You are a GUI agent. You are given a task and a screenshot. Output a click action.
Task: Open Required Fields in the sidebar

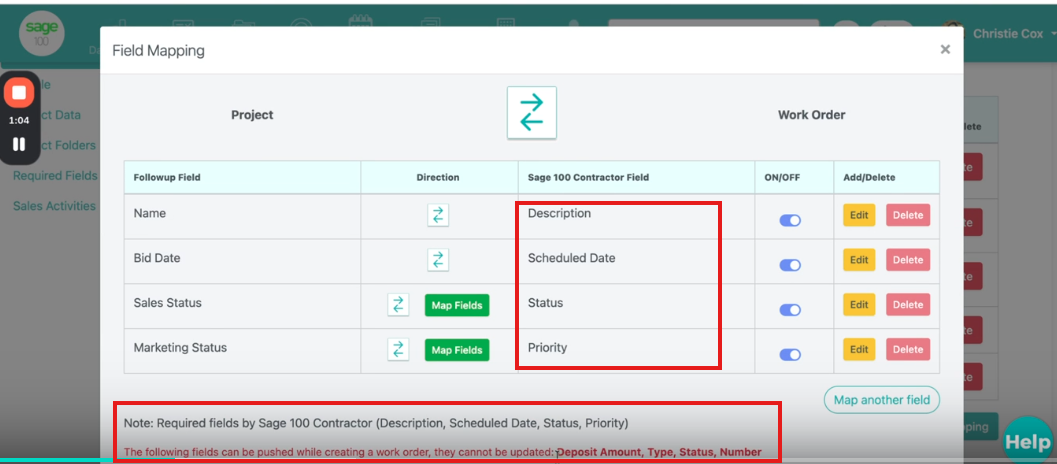point(55,176)
